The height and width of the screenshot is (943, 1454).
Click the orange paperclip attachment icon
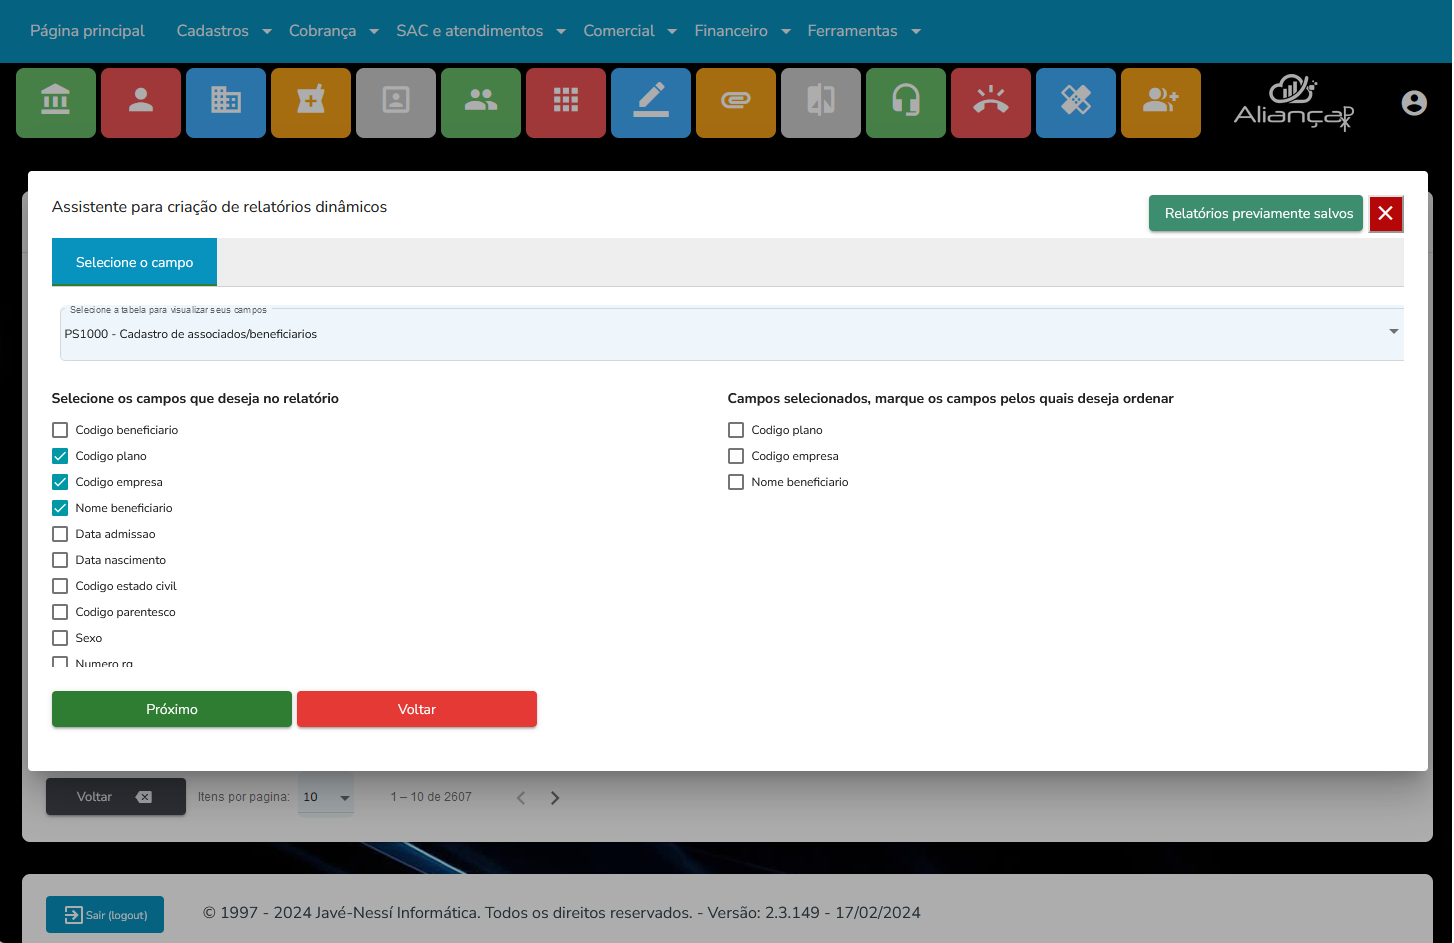pos(736,102)
